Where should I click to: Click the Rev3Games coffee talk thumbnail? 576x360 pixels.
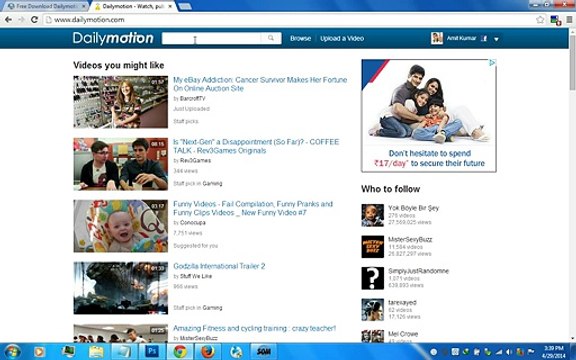(x=120, y=164)
